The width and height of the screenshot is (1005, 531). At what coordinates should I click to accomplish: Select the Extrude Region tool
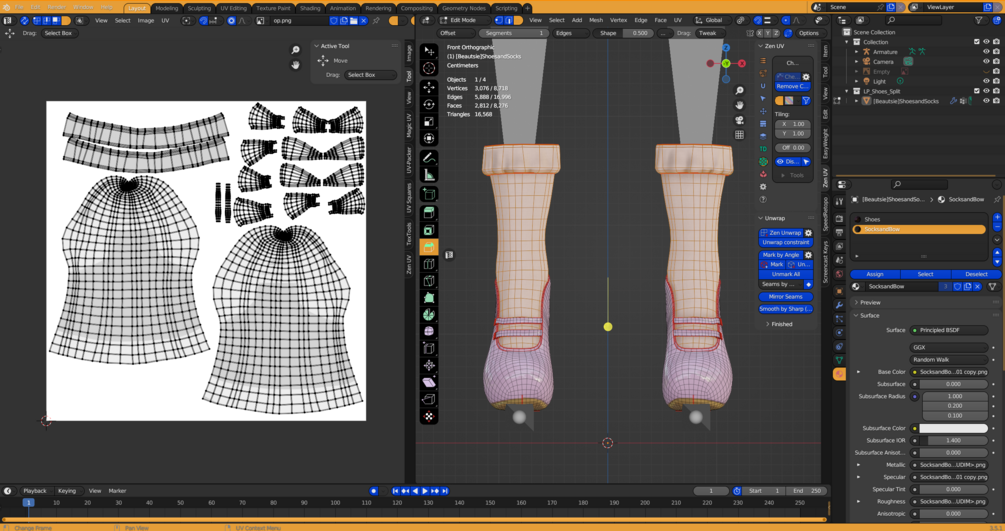(x=429, y=212)
